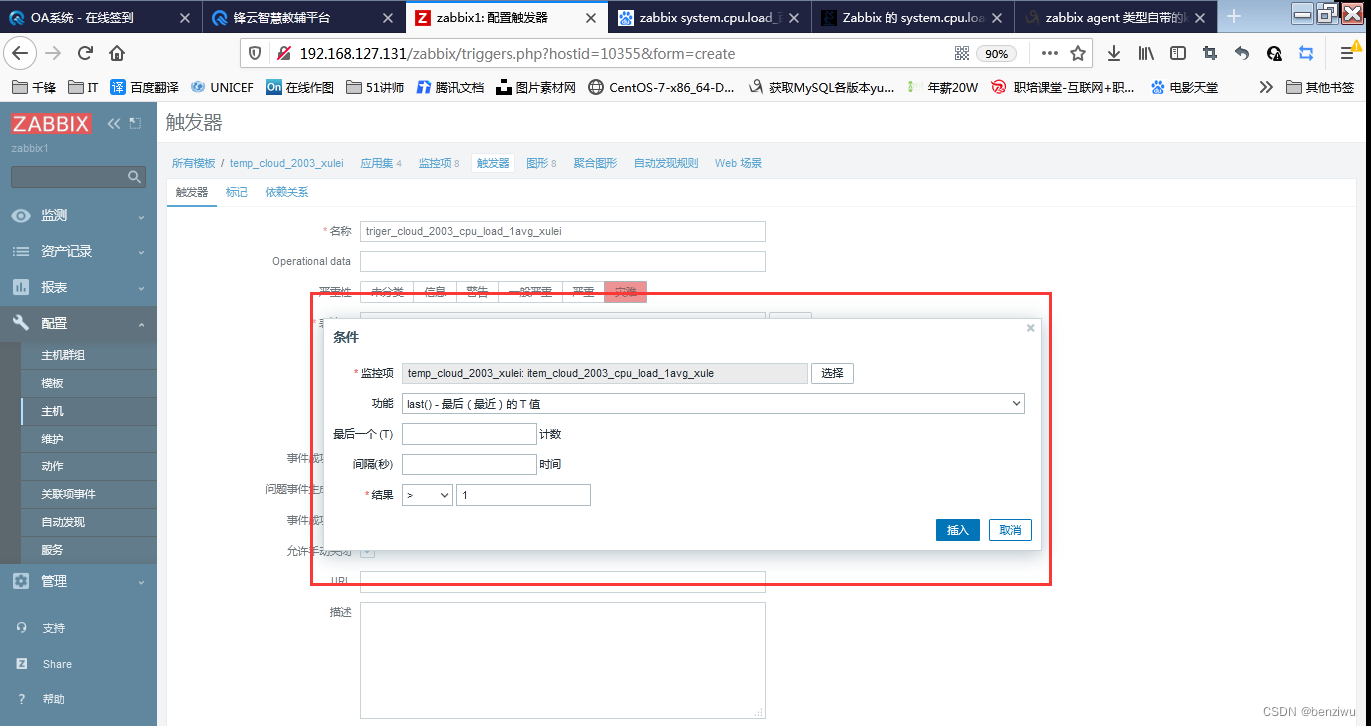
Task: Collapse the Zabbix sidebar with double-chevron icon
Action: 114,123
